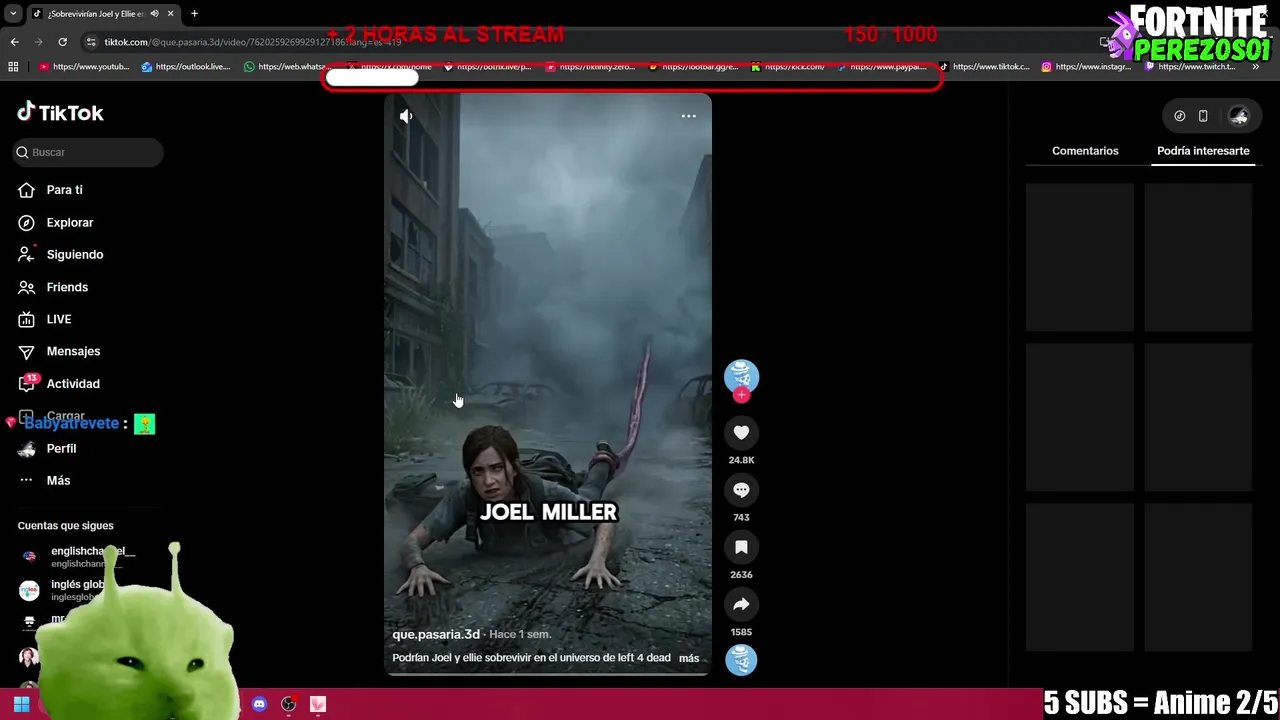Open site information icon in address bar
The width and height of the screenshot is (1280, 720).
[91, 42]
